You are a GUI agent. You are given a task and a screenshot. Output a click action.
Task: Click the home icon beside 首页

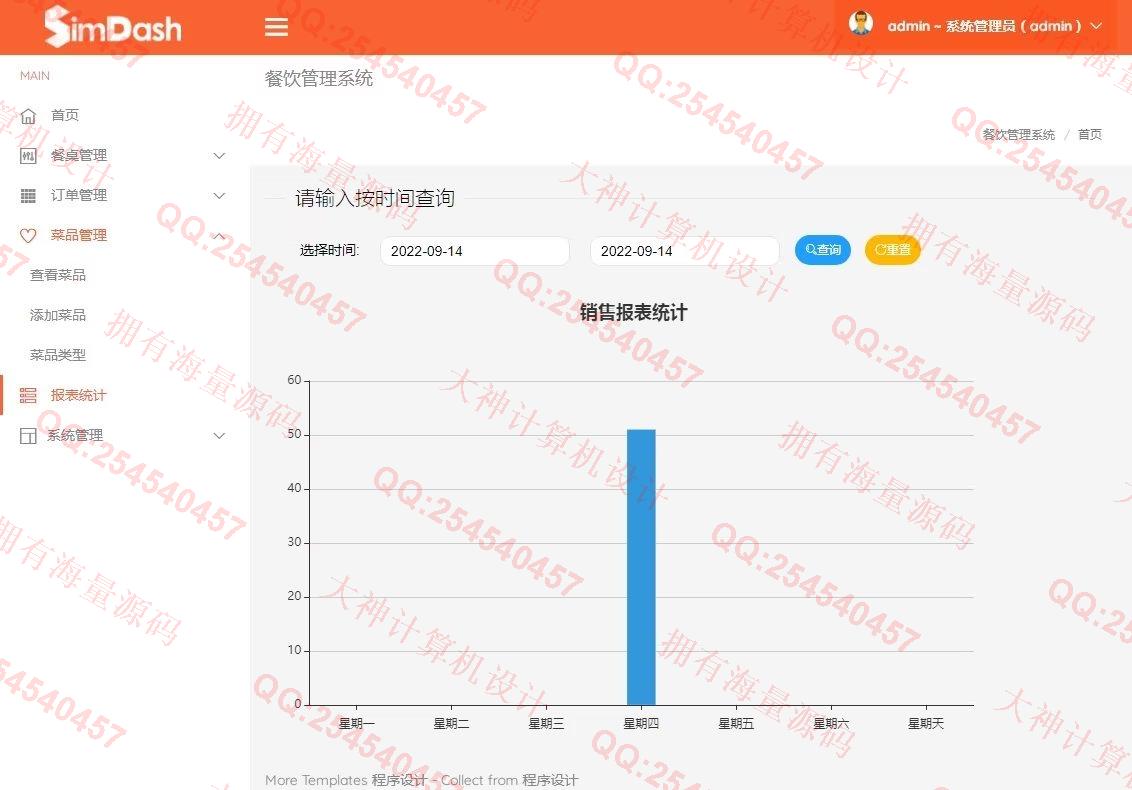coord(28,115)
